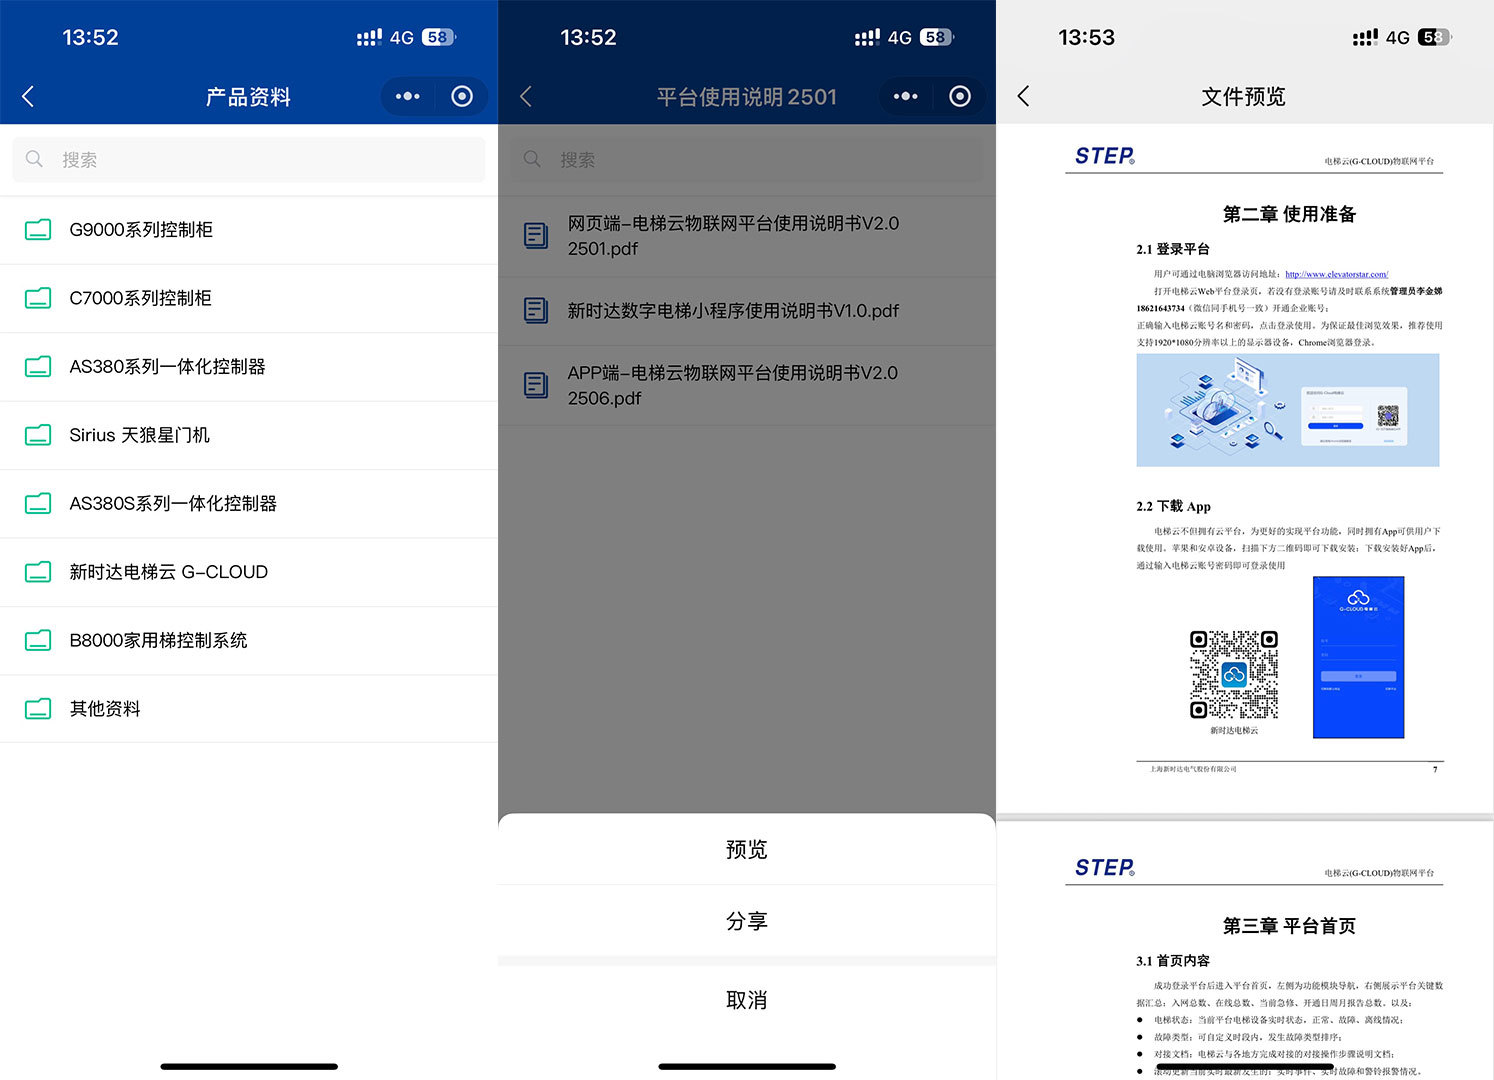Open the B8000家用梯控制系统 folder
Viewport: 1494px width, 1080px height.
click(158, 640)
